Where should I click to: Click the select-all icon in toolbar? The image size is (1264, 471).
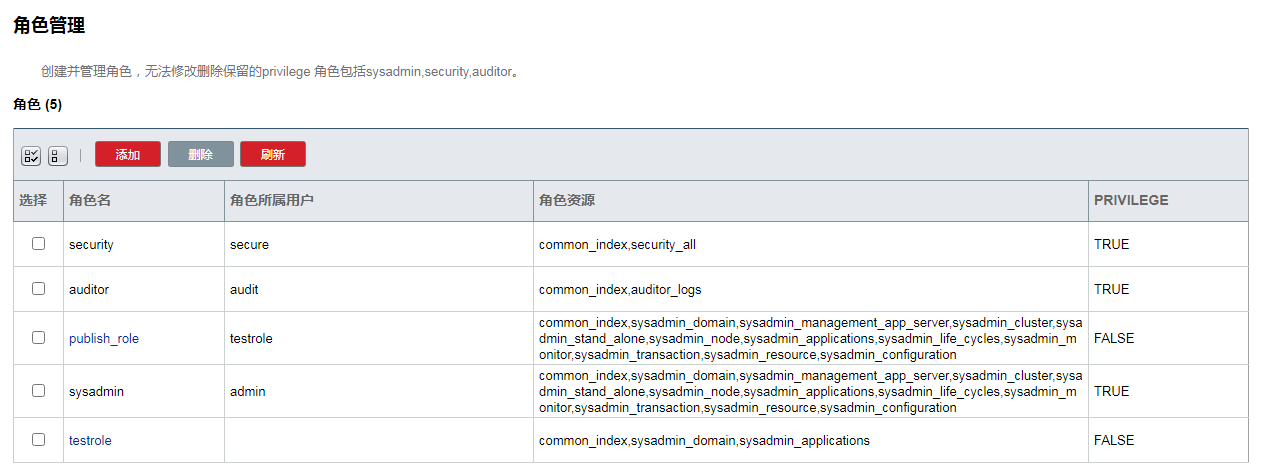point(31,155)
